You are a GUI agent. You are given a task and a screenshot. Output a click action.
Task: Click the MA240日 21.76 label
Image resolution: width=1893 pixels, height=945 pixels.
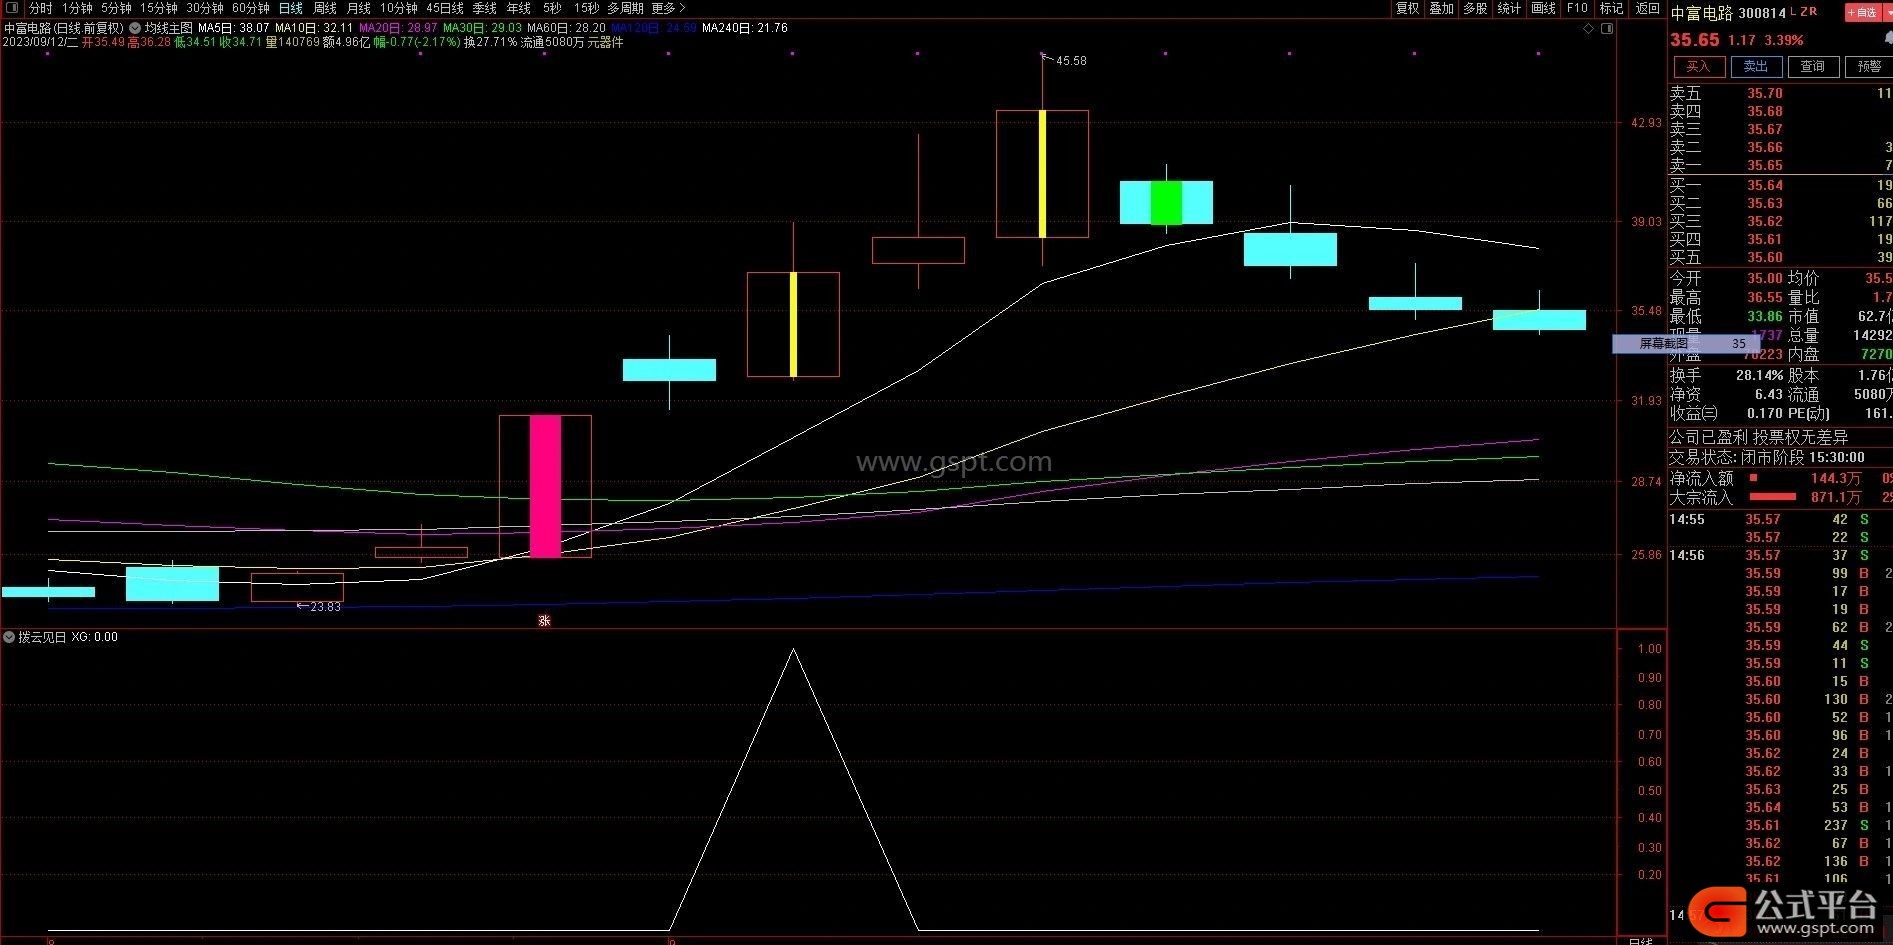click(745, 28)
